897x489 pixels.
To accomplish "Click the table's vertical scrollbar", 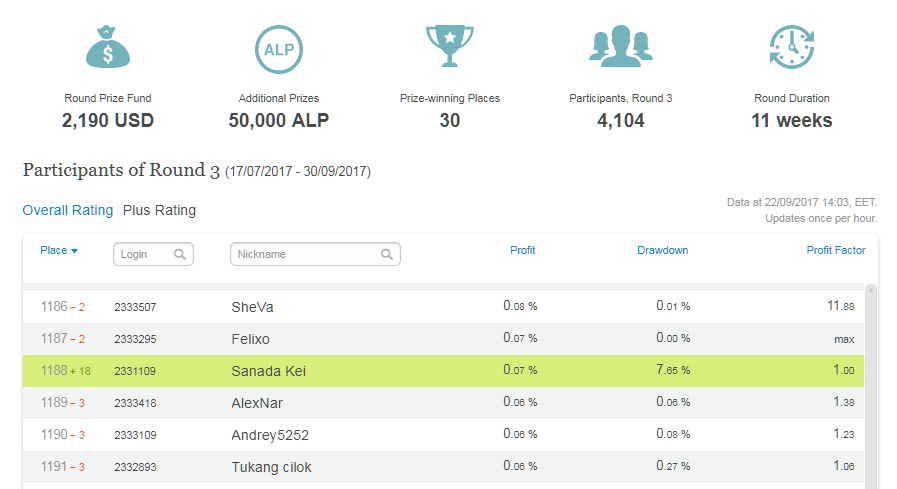I will point(871,386).
